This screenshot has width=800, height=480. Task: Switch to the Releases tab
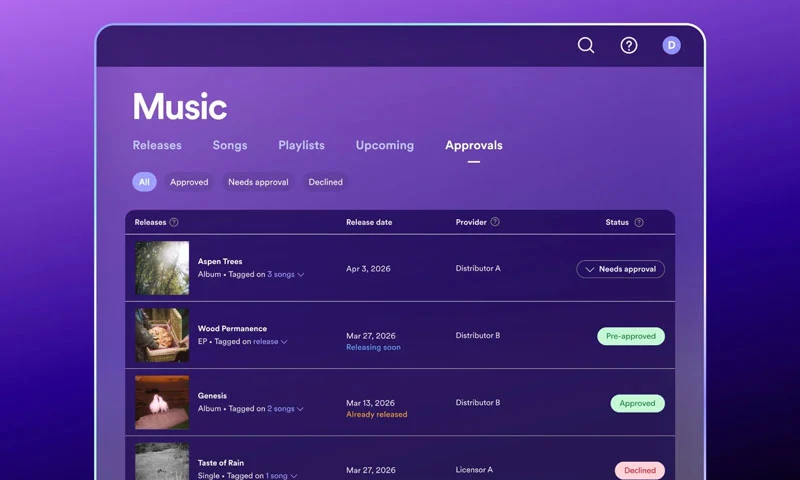pyautogui.click(x=157, y=145)
